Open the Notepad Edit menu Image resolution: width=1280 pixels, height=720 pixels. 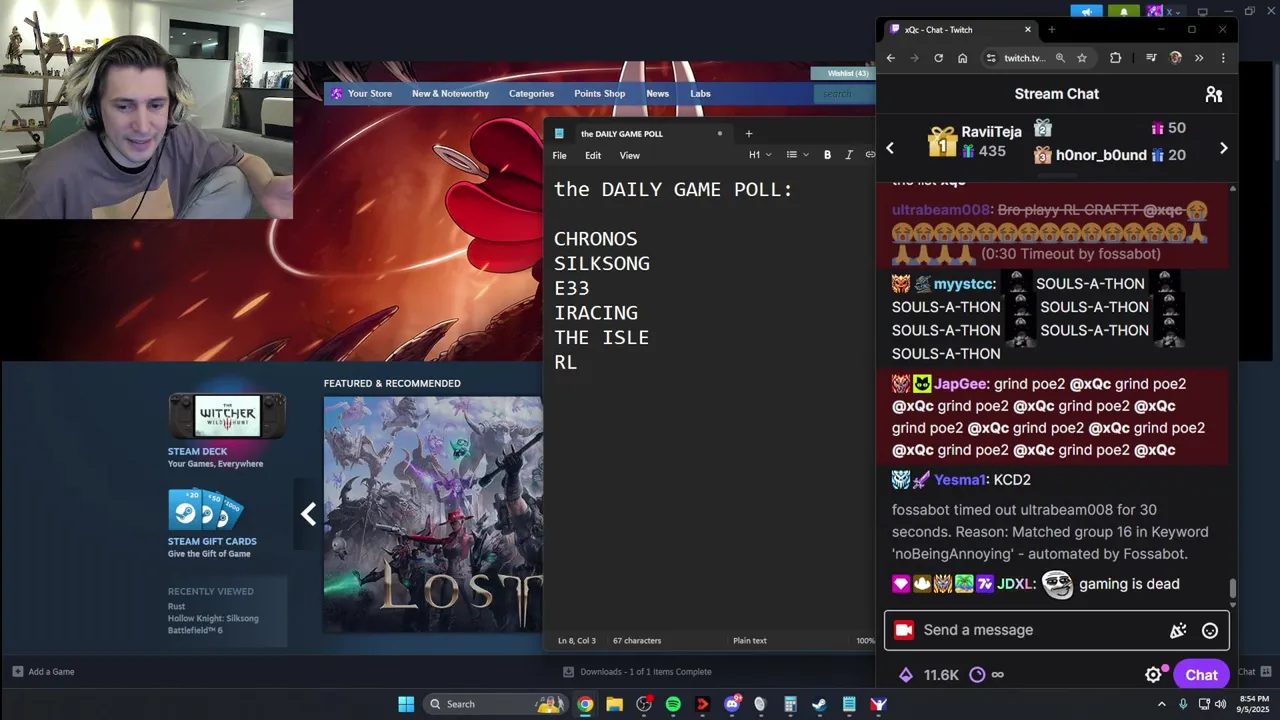[593, 155]
